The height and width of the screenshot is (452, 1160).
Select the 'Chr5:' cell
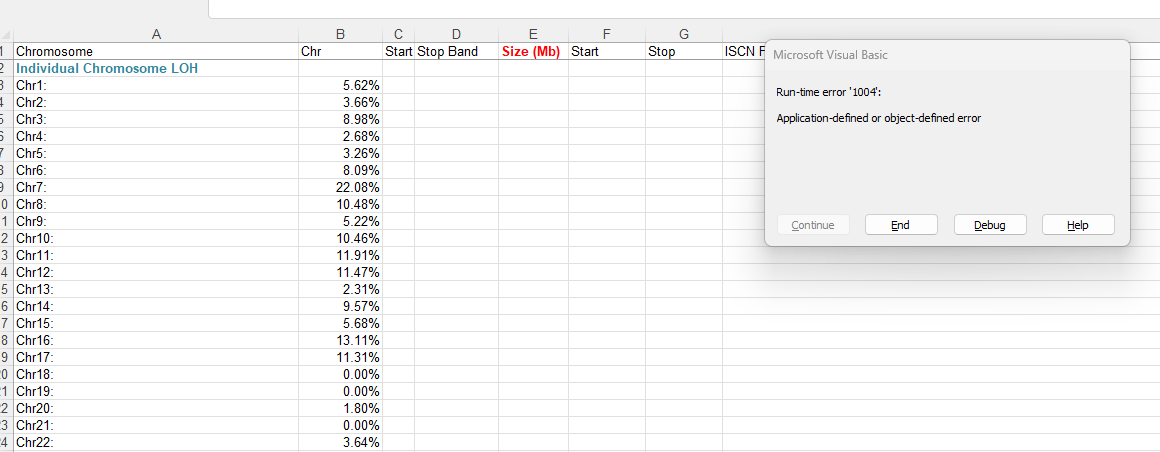click(156, 153)
